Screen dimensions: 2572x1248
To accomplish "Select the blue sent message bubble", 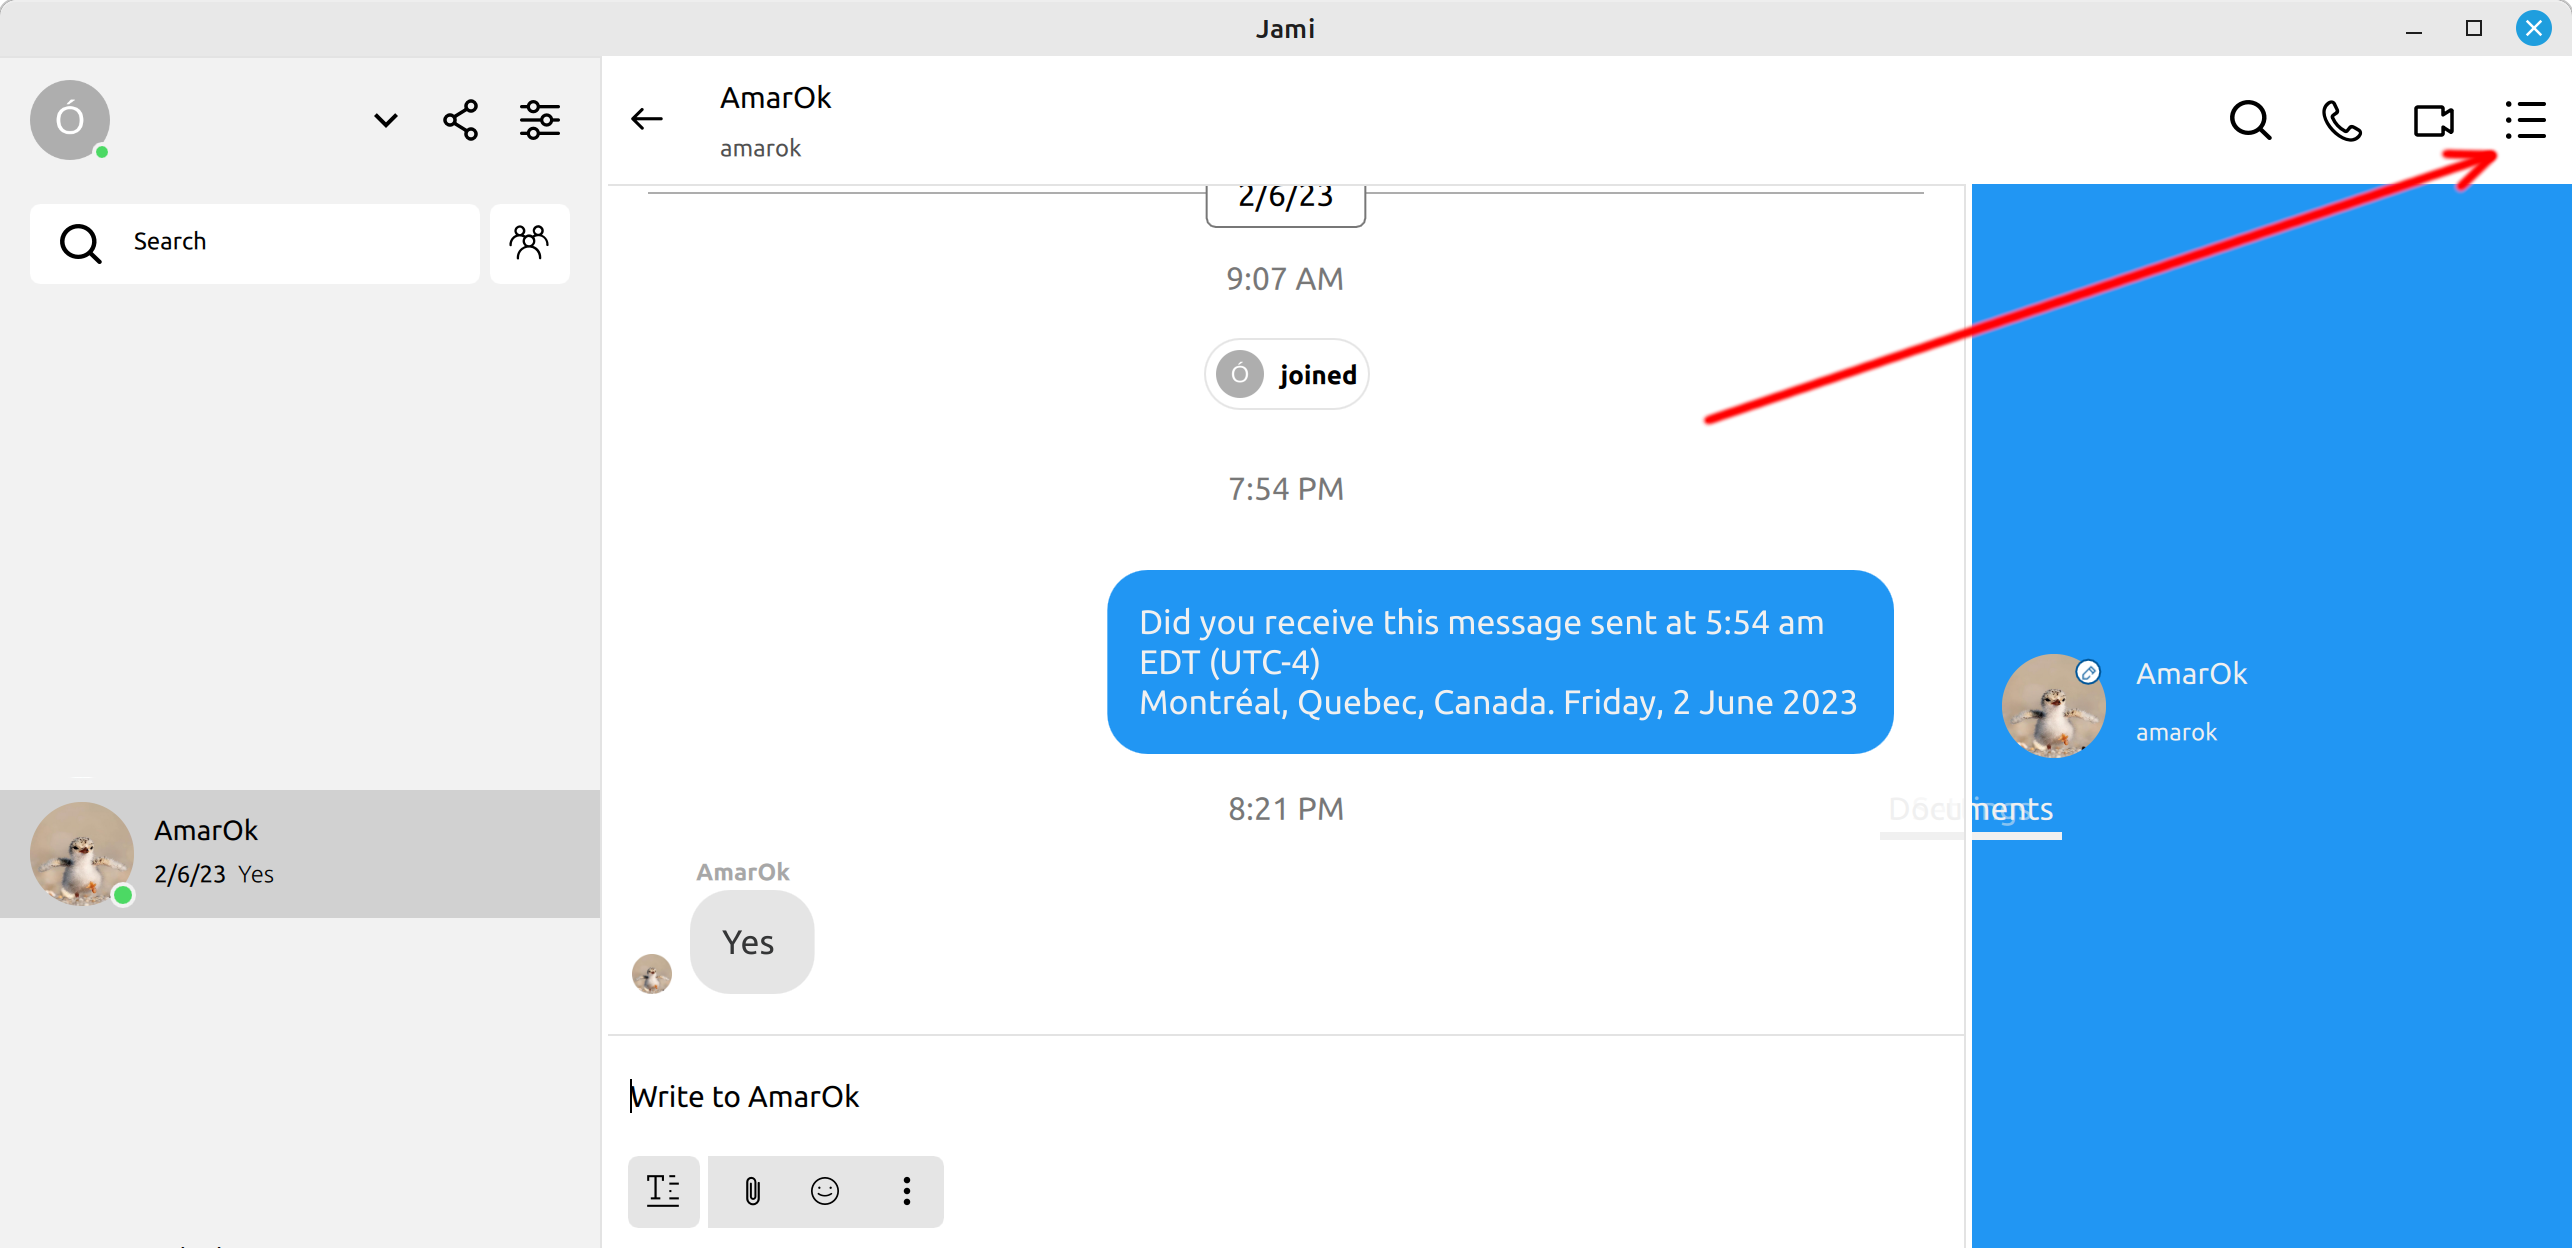I will [x=1500, y=662].
